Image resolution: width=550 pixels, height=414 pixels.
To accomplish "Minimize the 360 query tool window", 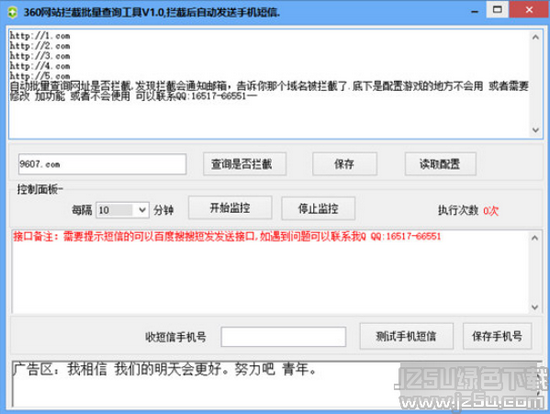I will click(x=475, y=11).
